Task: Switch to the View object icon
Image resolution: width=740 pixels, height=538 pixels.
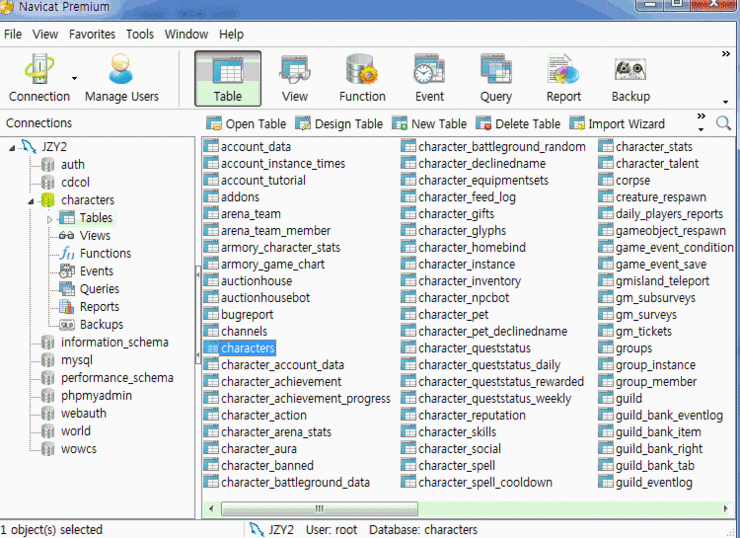Action: (295, 78)
